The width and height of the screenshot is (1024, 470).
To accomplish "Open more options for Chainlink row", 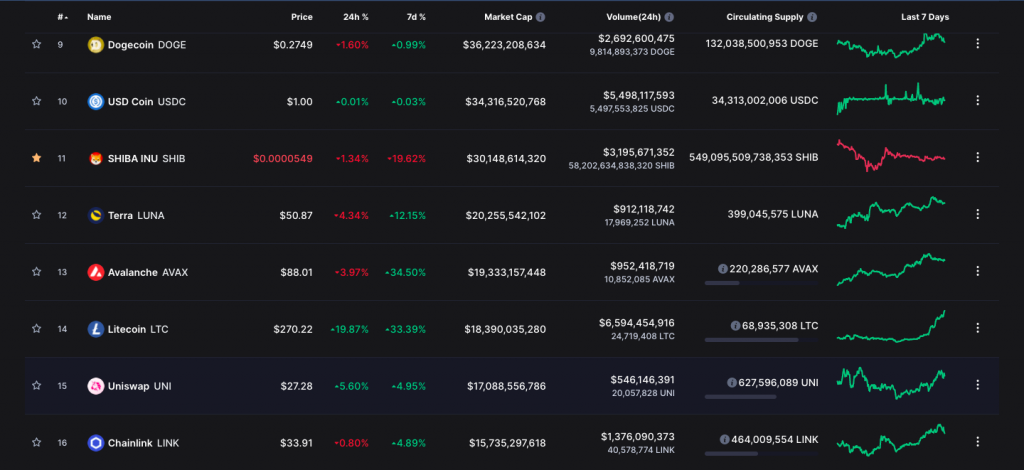I will [978, 442].
